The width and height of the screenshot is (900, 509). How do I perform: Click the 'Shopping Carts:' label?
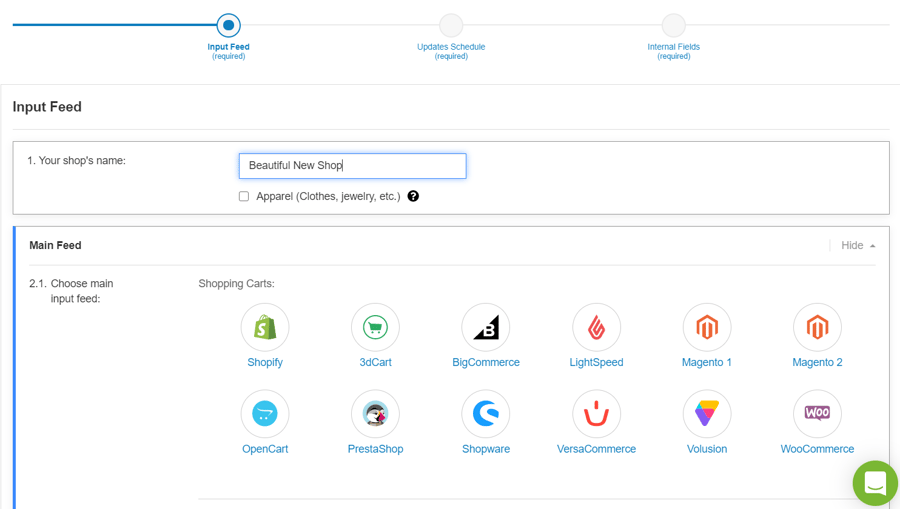point(236,283)
